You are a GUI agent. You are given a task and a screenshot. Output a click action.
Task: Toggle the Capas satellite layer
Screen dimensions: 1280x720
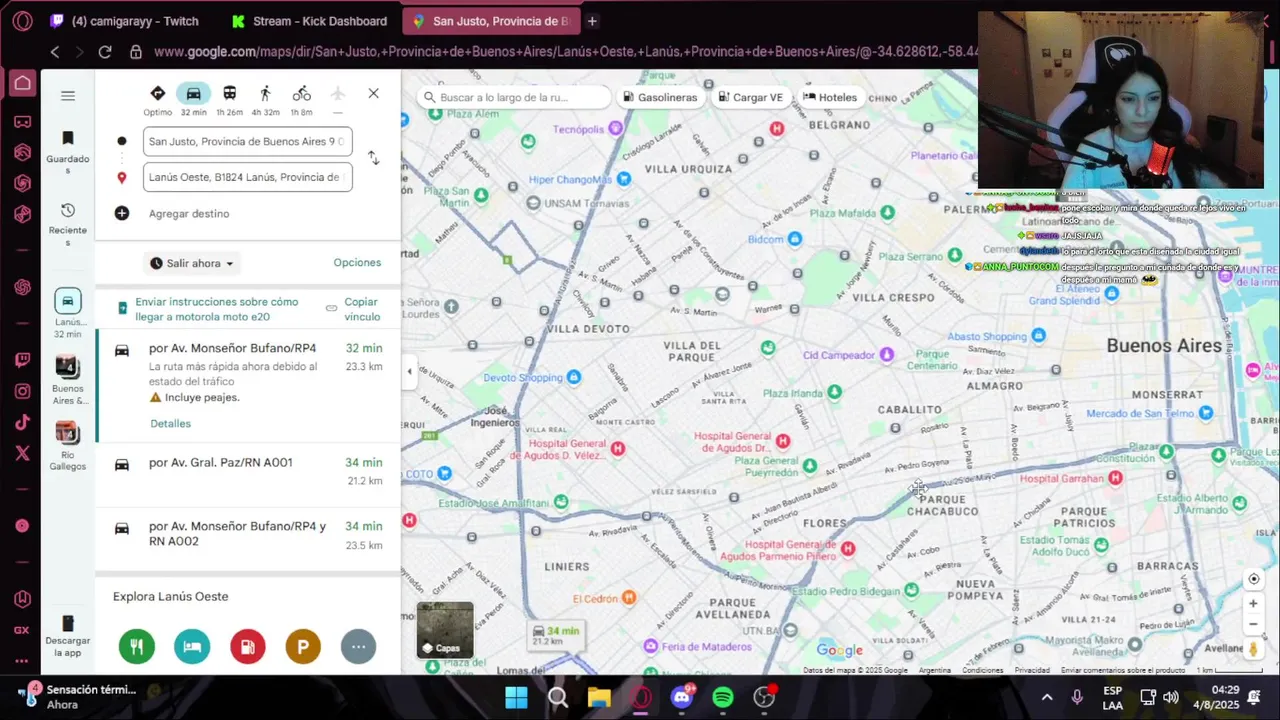(x=445, y=629)
